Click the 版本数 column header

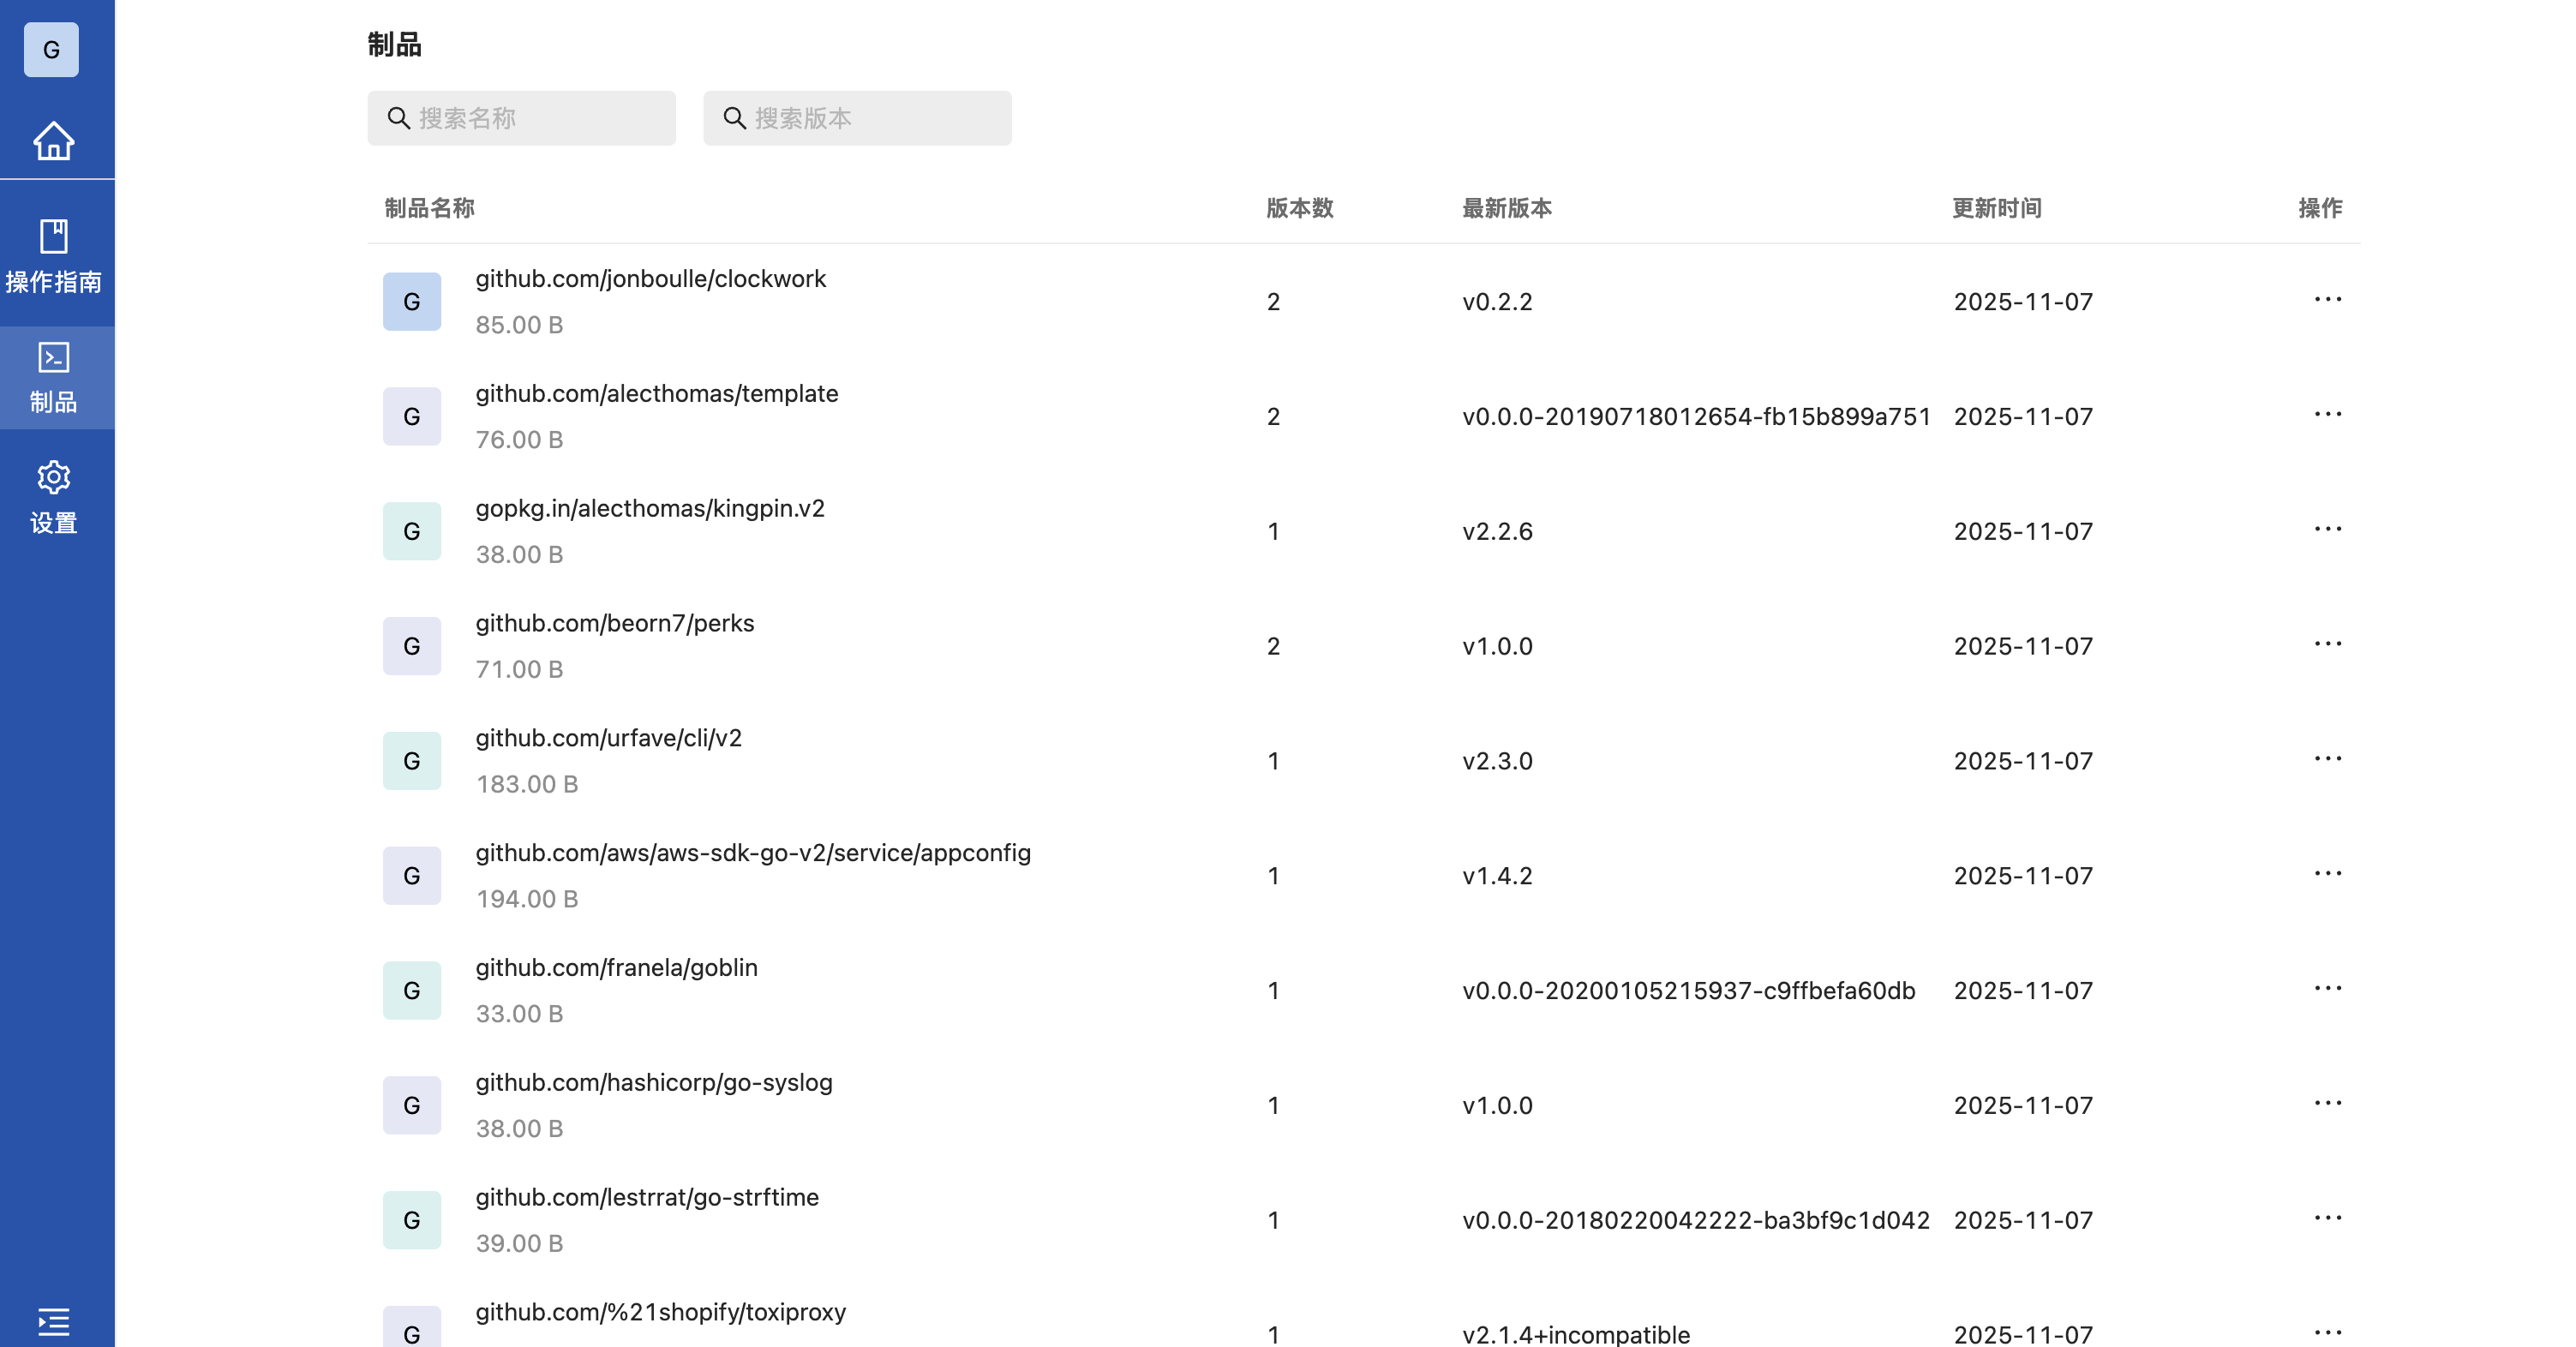[1299, 208]
